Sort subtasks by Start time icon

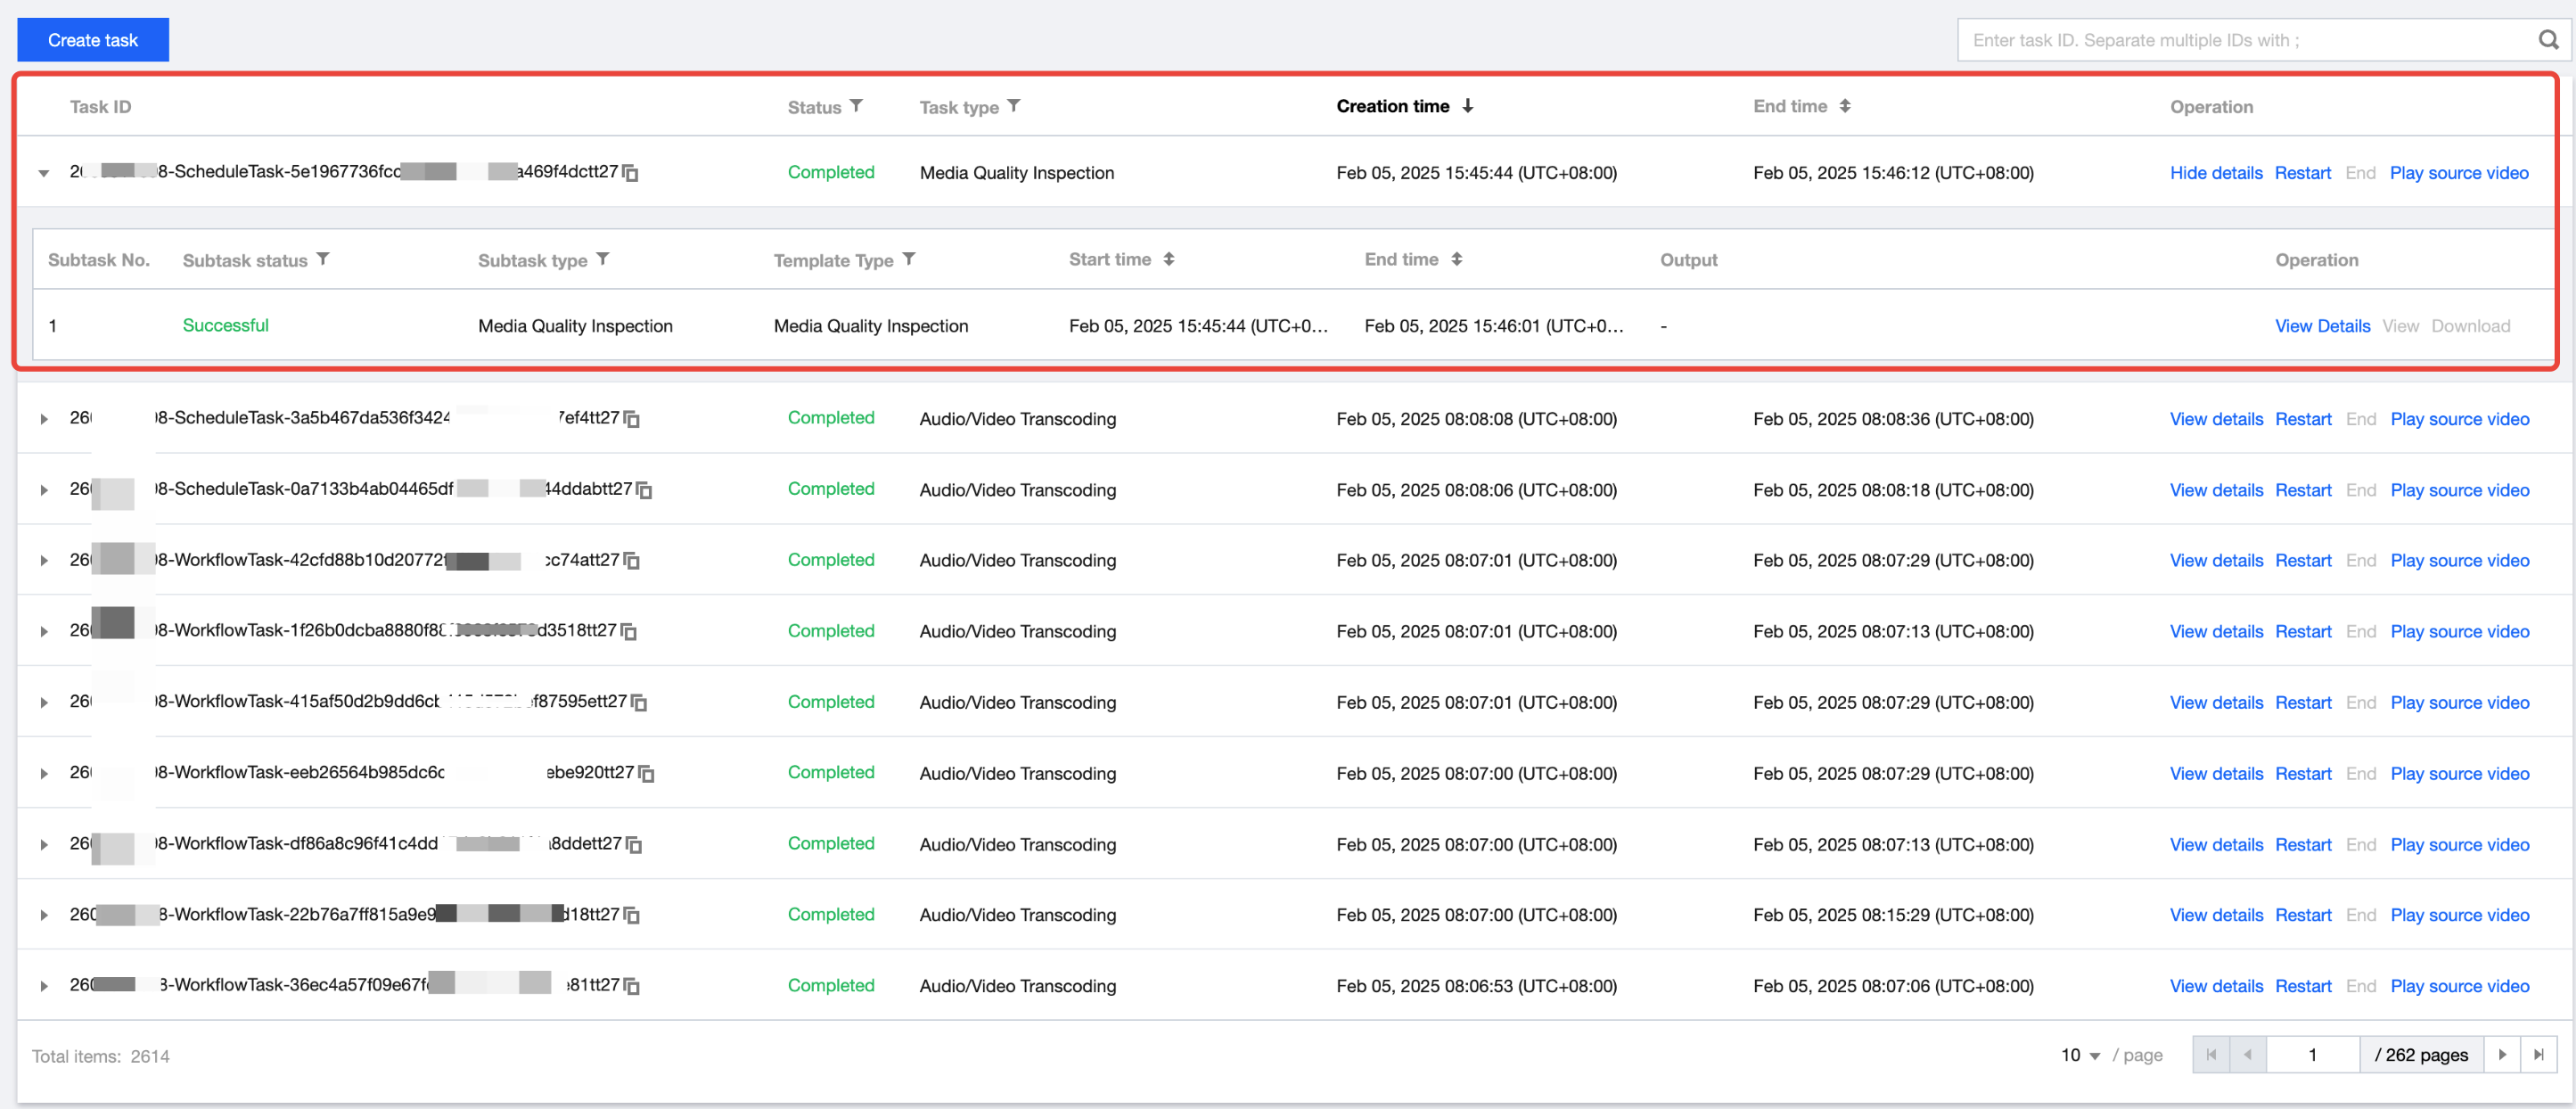coord(1168,259)
